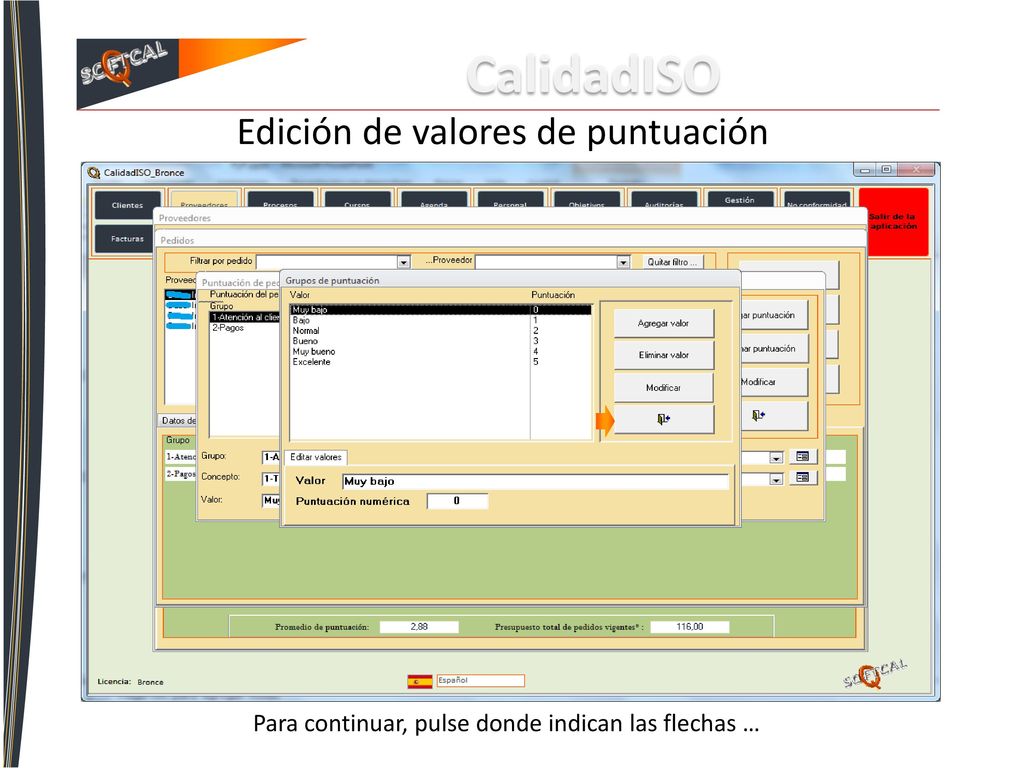
Task: Click the 'Valor' column header
Action: (x=300, y=295)
